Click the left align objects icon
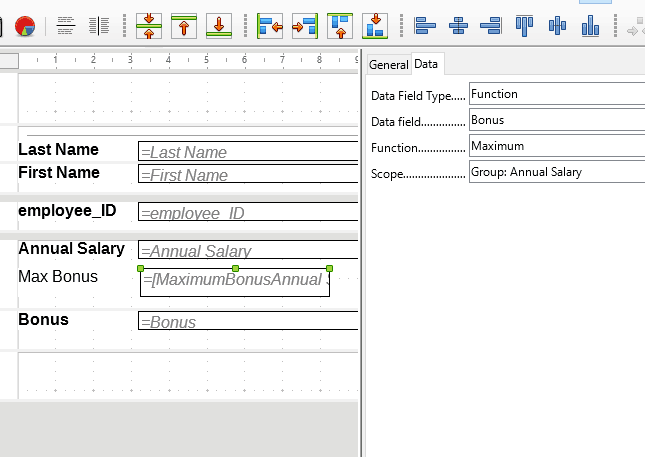 coord(425,26)
